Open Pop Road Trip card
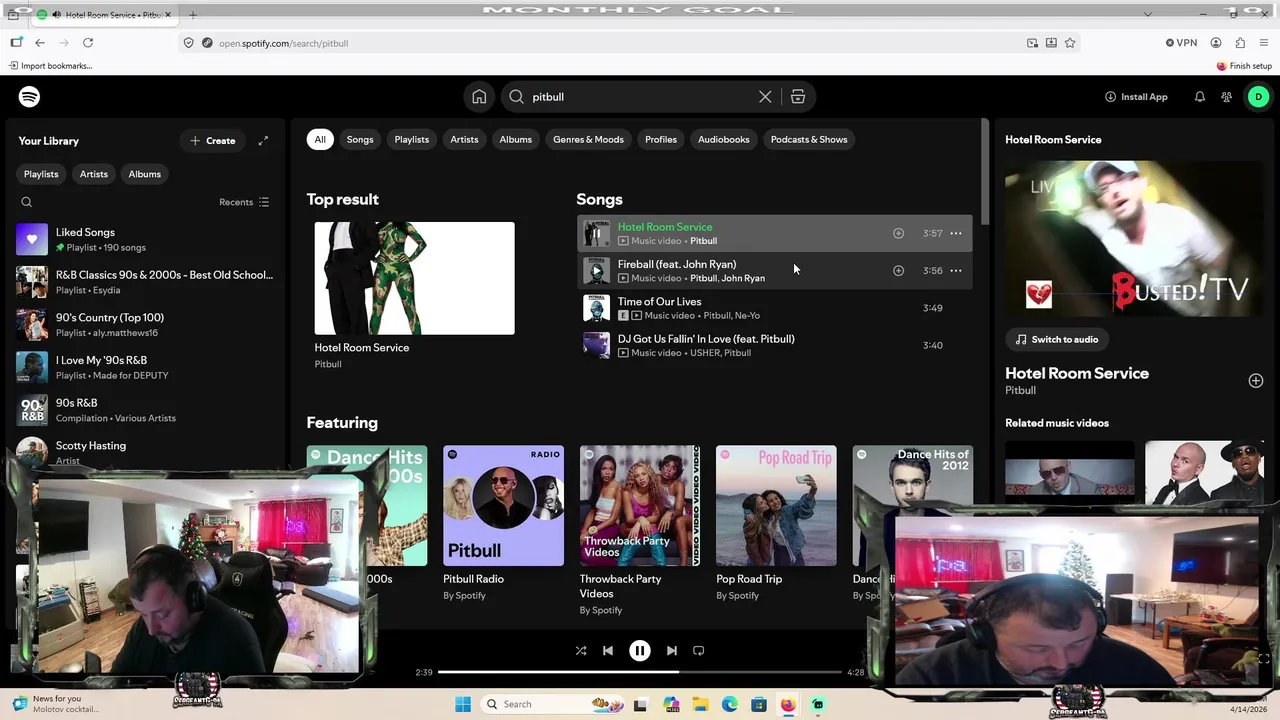Screen dimensions: 1280x720 coord(776,523)
